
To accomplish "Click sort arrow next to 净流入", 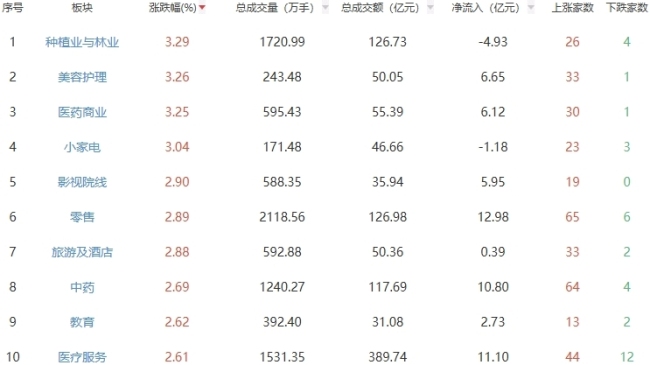I will click(x=531, y=7).
